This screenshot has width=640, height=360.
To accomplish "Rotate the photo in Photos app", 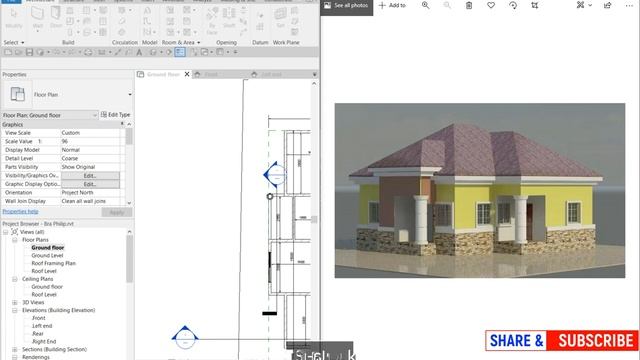I will pos(513,5).
